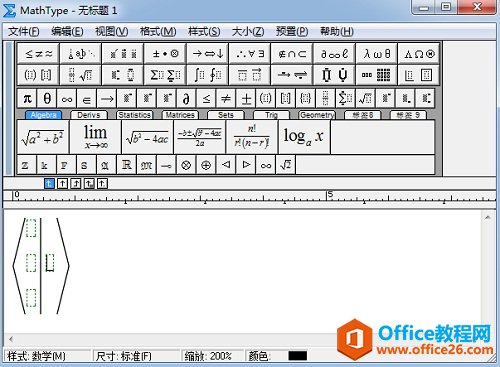Insert log base a of x expression
This screenshot has height=367, width=500.
click(304, 137)
